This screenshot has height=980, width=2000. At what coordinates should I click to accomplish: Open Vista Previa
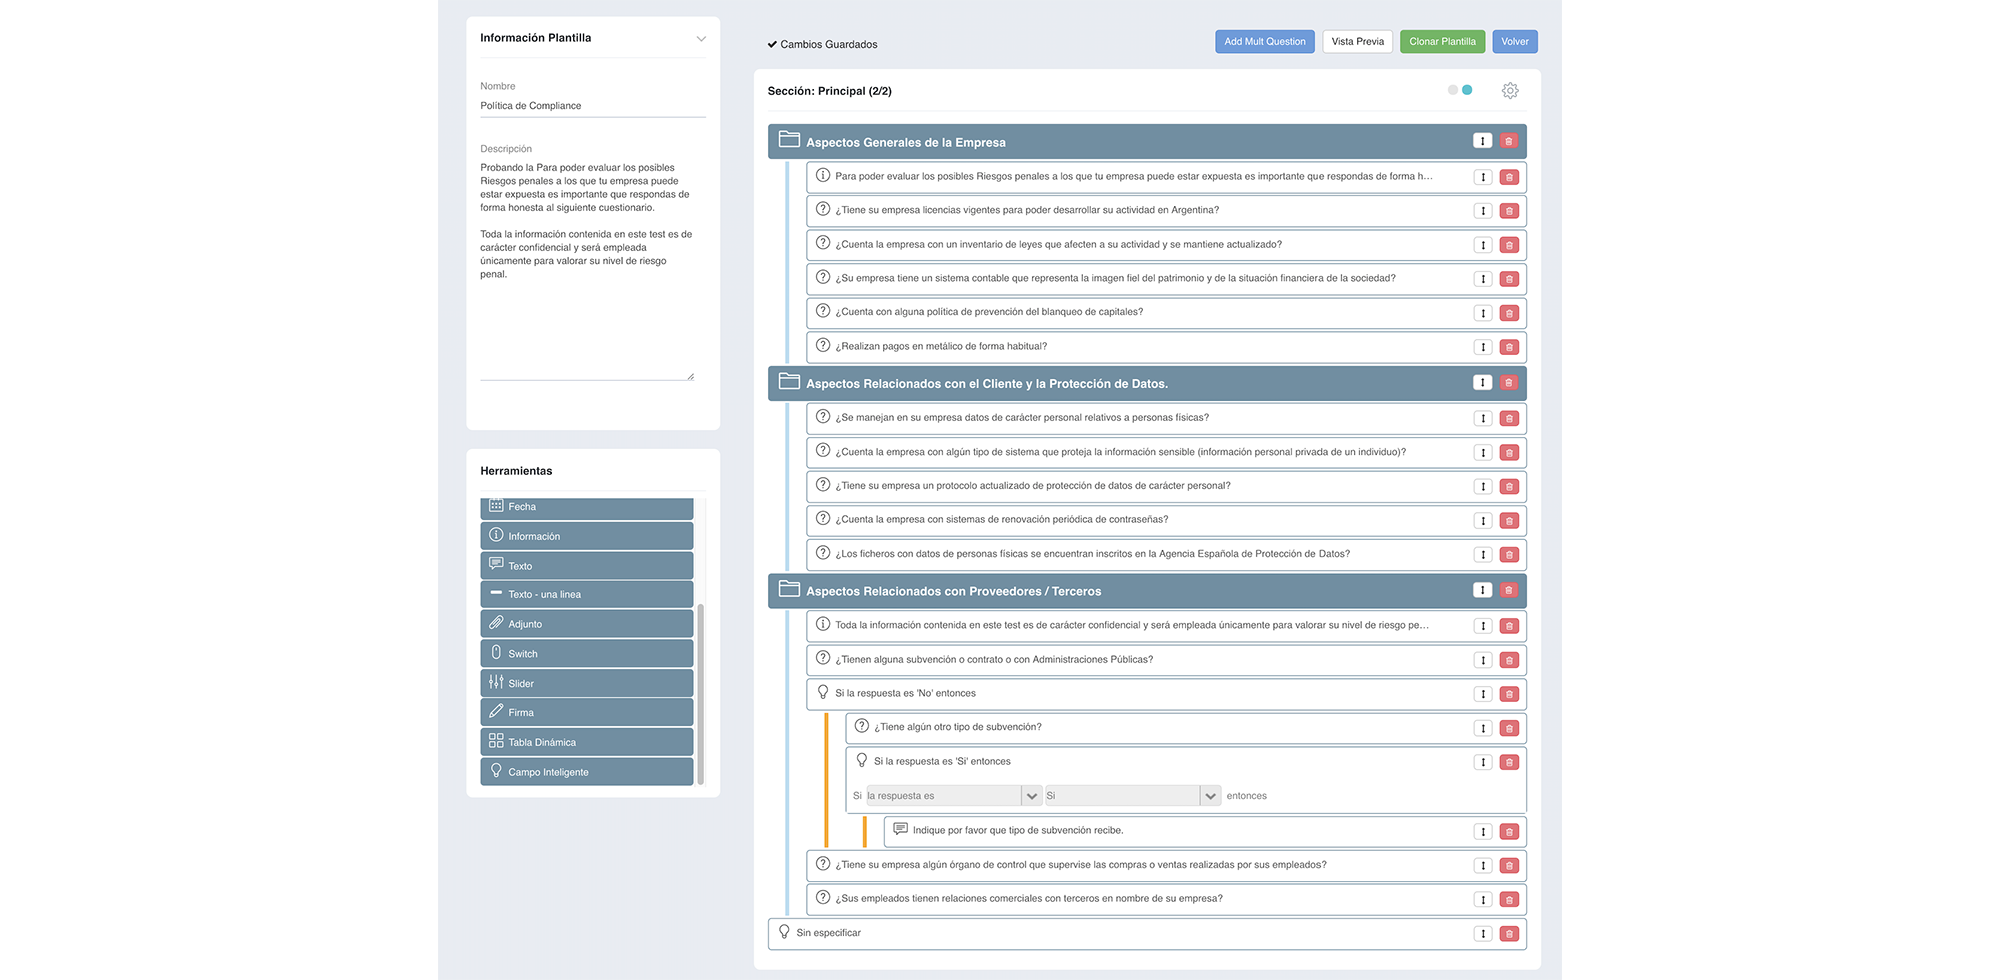pos(1358,42)
